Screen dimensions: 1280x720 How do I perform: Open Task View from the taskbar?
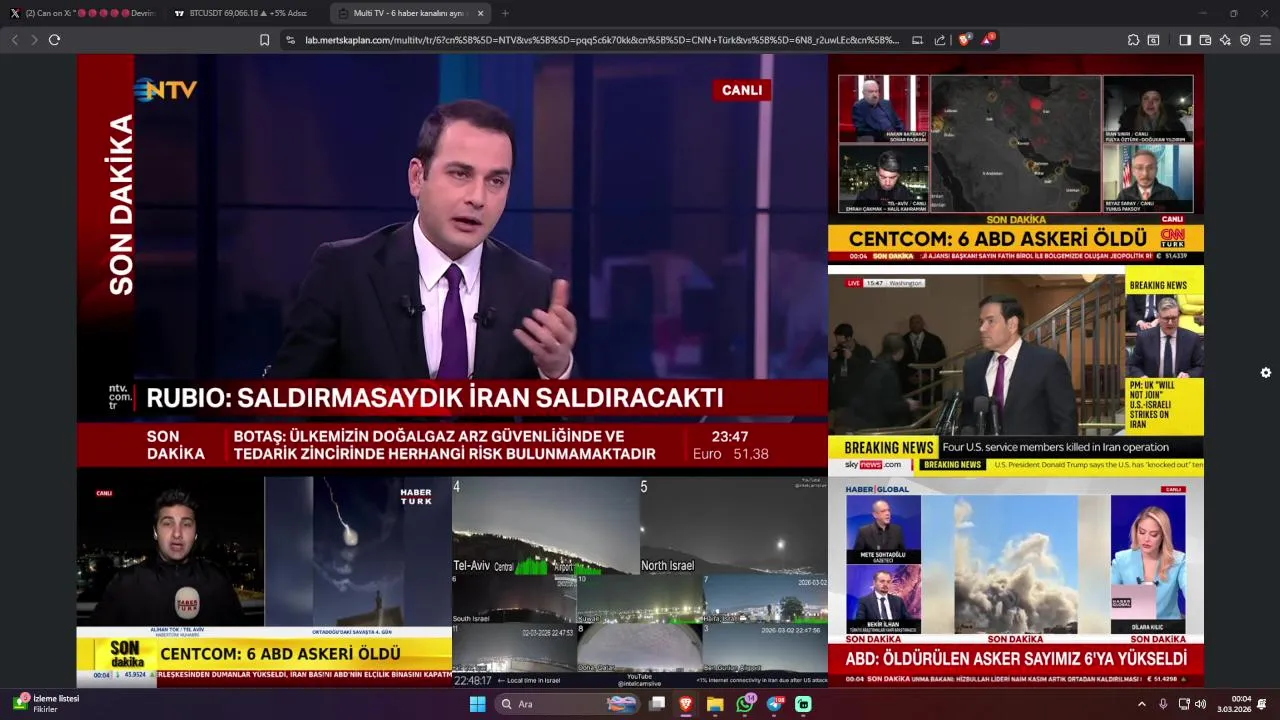pos(657,704)
